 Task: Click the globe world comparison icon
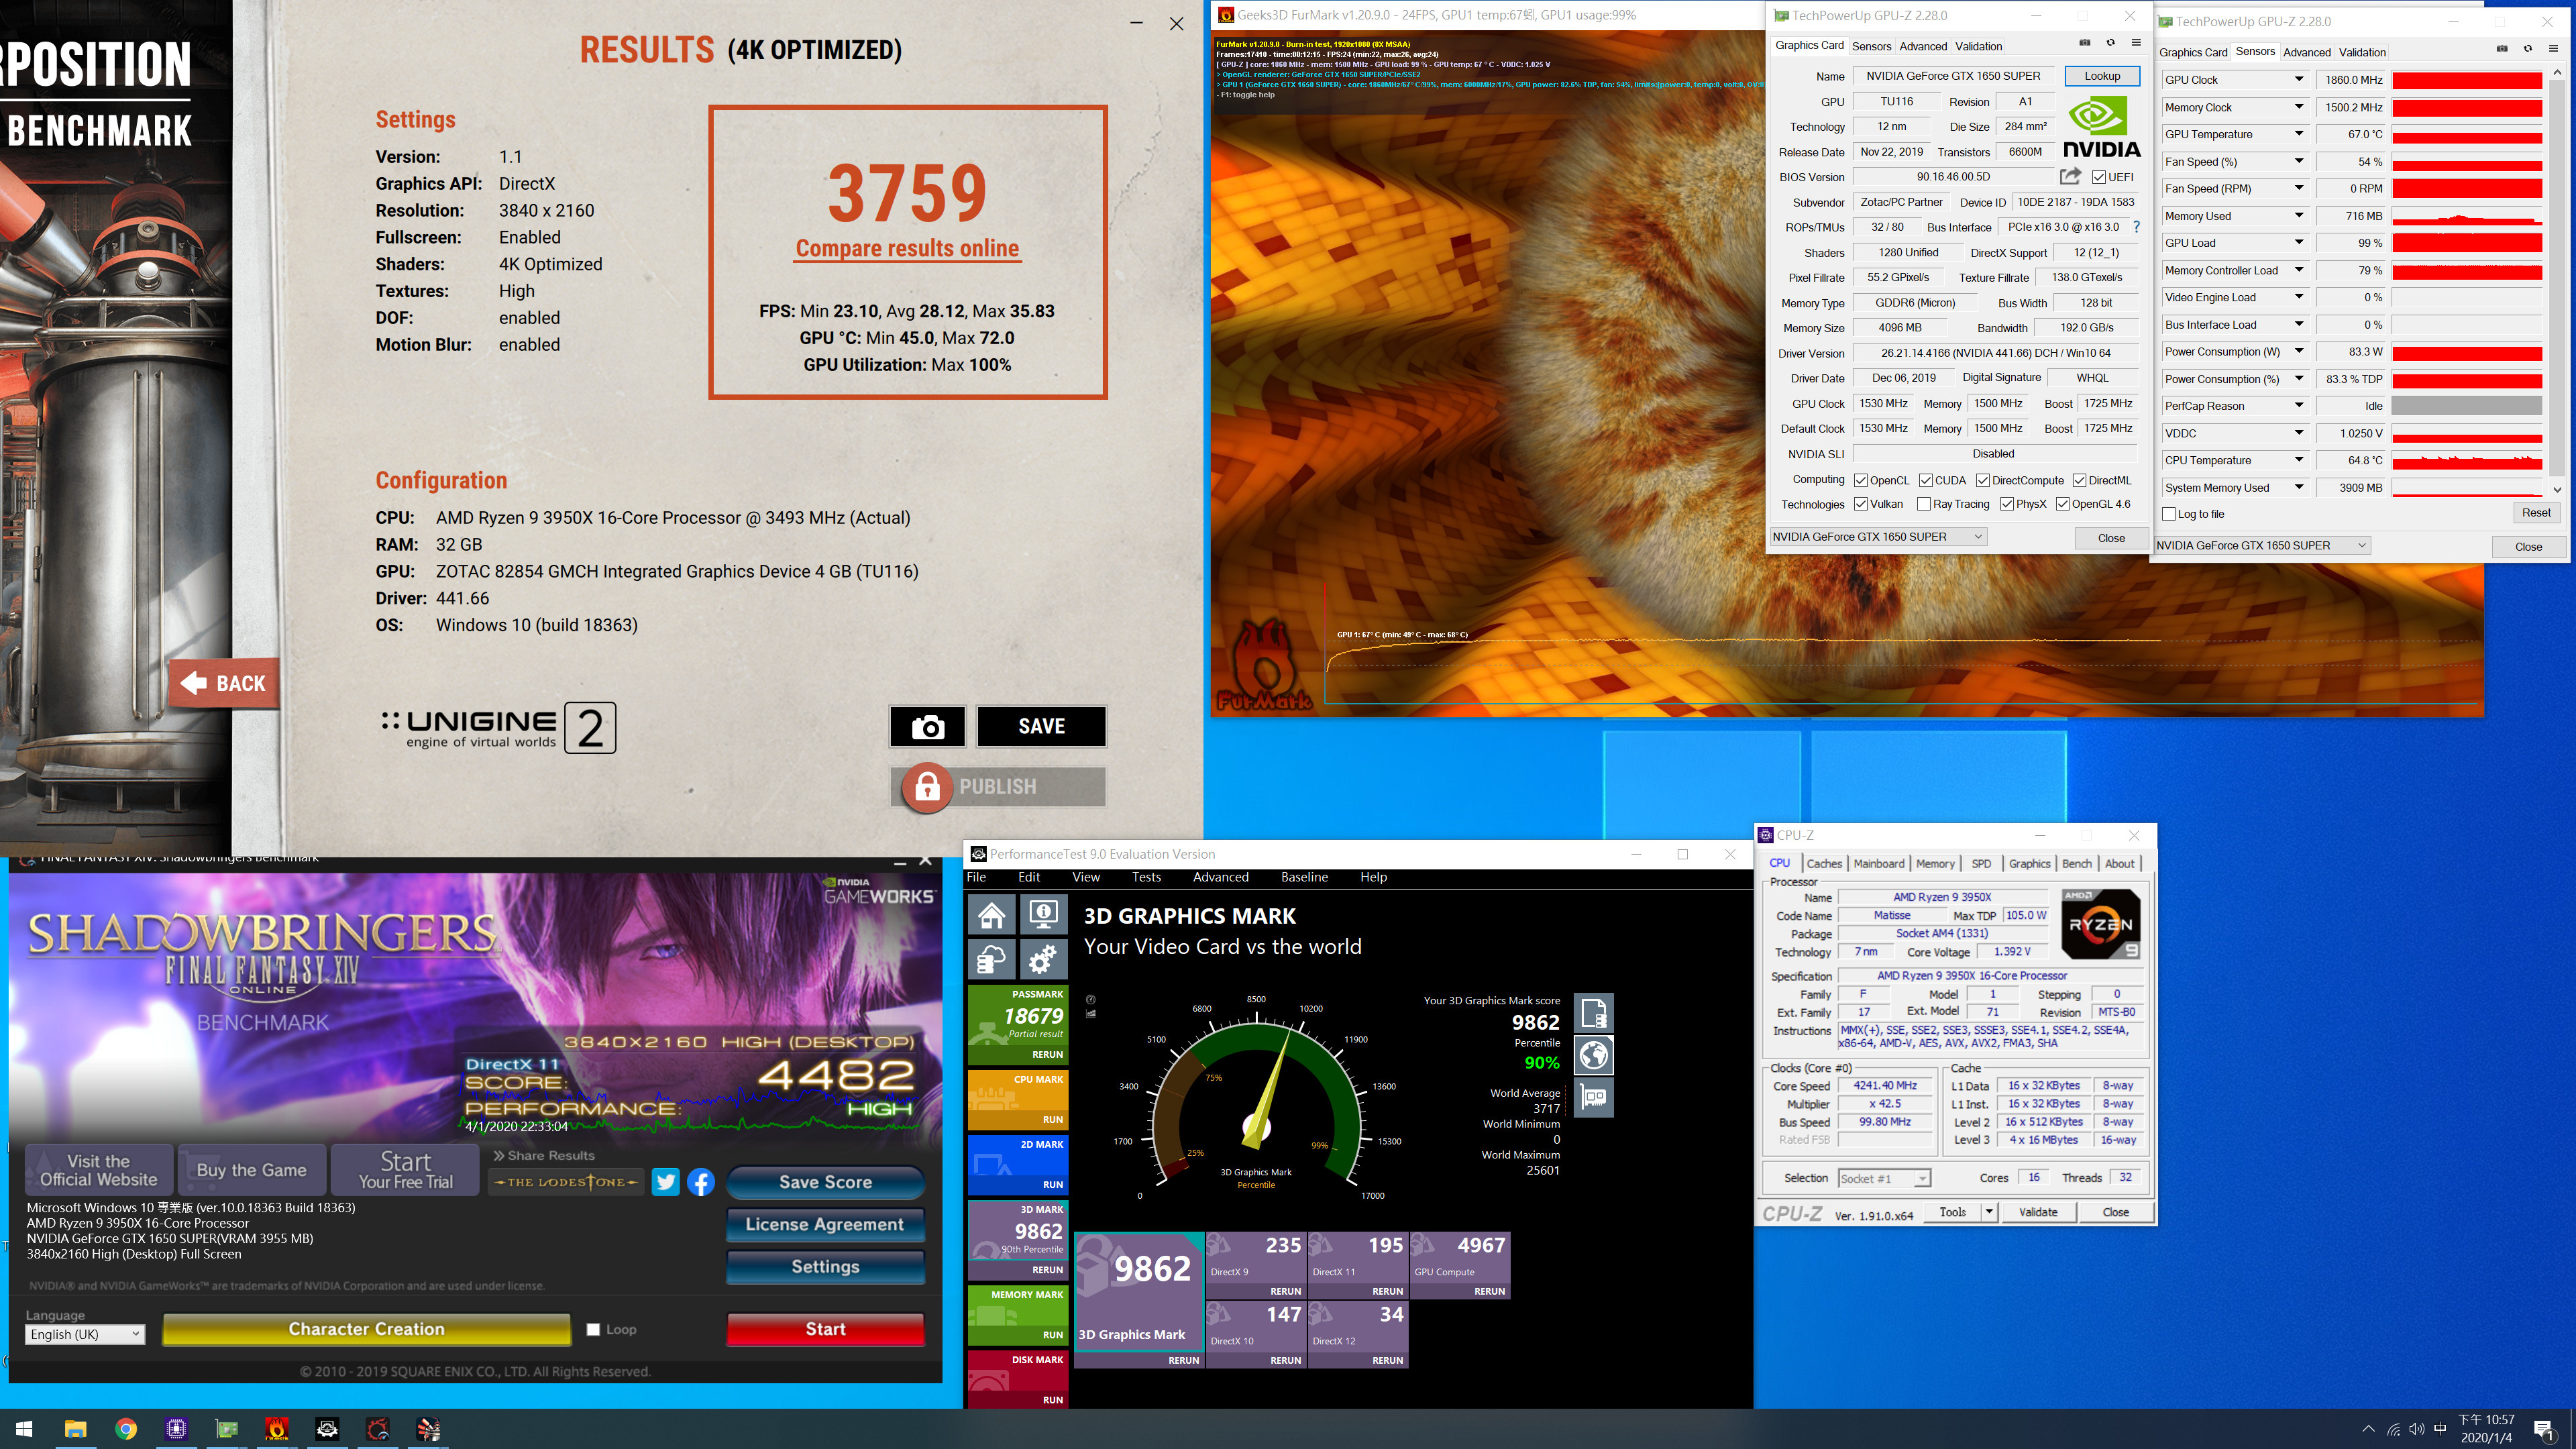1594,1055
